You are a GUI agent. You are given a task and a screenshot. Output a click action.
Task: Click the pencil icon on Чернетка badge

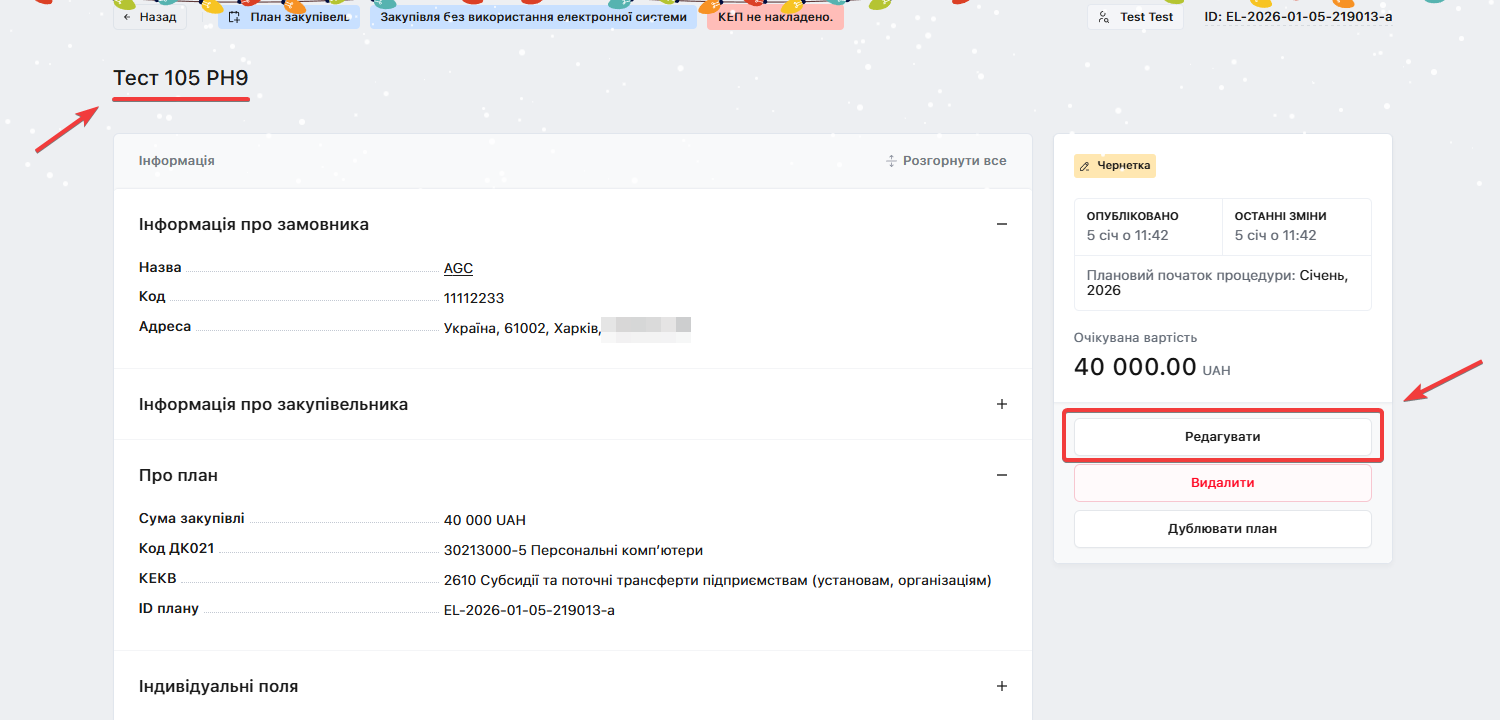(x=1085, y=166)
